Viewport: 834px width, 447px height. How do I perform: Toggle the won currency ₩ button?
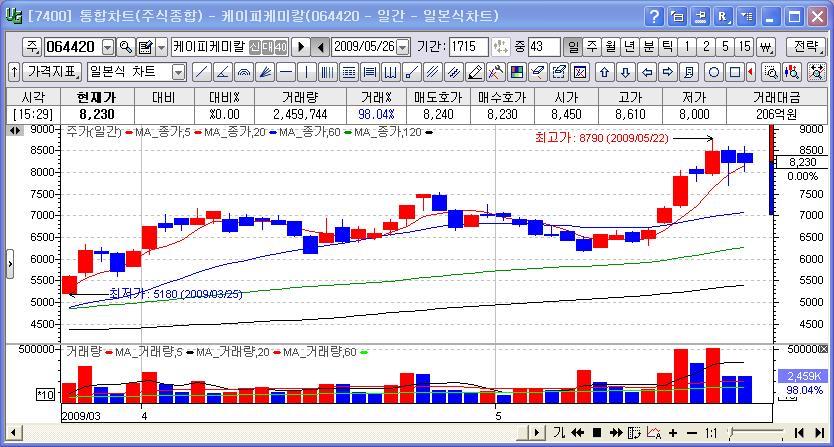[x=765, y=47]
